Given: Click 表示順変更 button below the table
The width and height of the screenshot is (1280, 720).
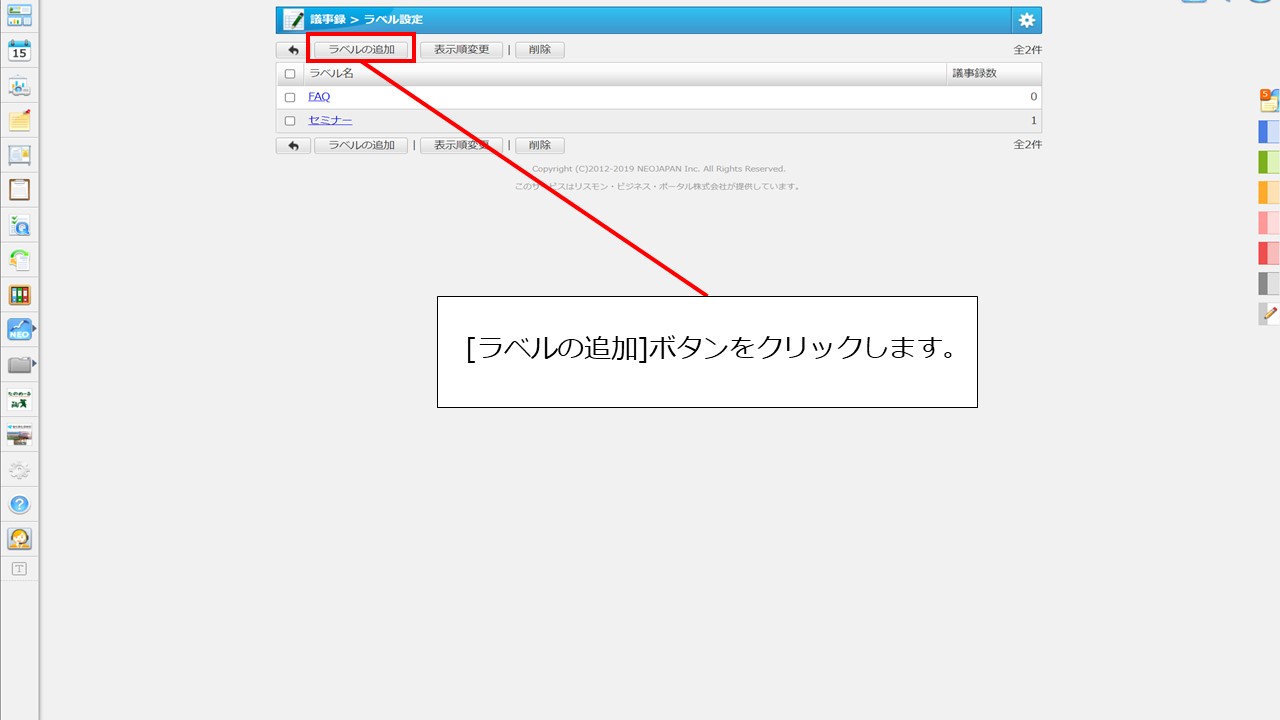Looking at the screenshot, I should pyautogui.click(x=461, y=146).
